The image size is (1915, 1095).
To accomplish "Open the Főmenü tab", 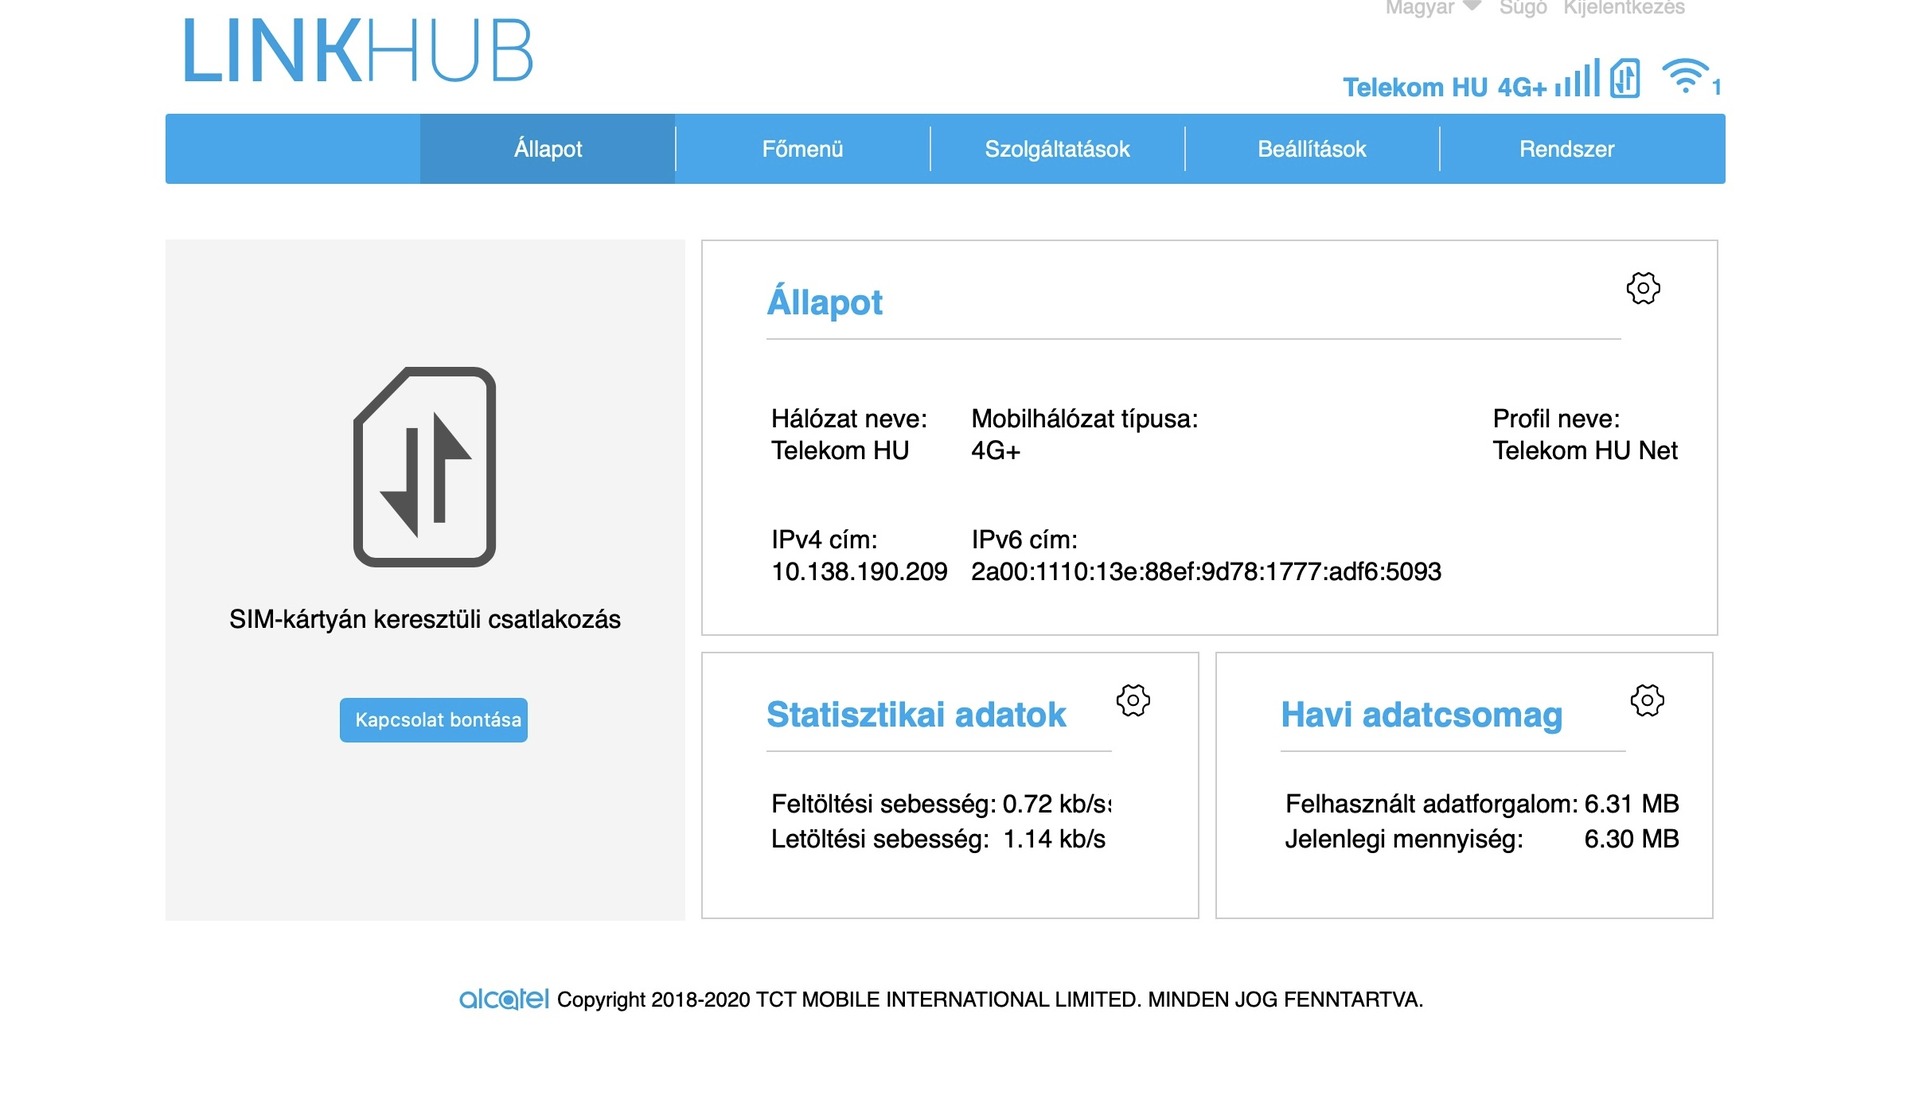I will click(803, 149).
